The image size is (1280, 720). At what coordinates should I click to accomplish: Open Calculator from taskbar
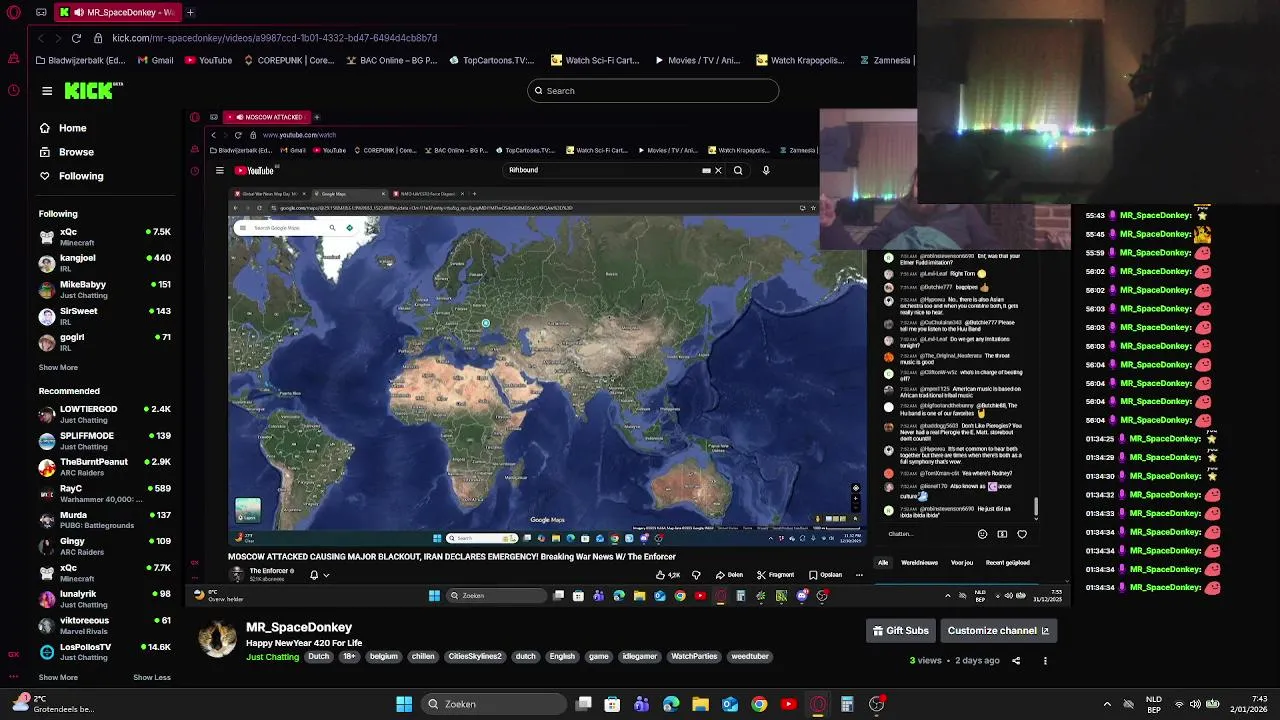tap(847, 704)
